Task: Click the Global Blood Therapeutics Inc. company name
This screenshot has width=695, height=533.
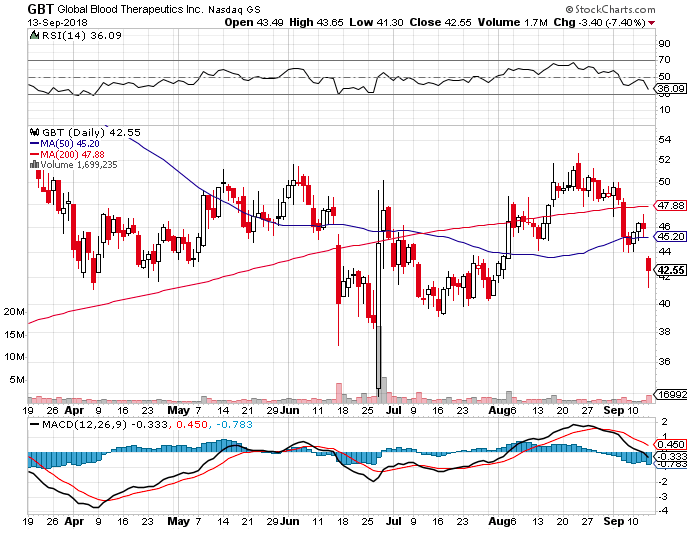Action: coord(131,9)
